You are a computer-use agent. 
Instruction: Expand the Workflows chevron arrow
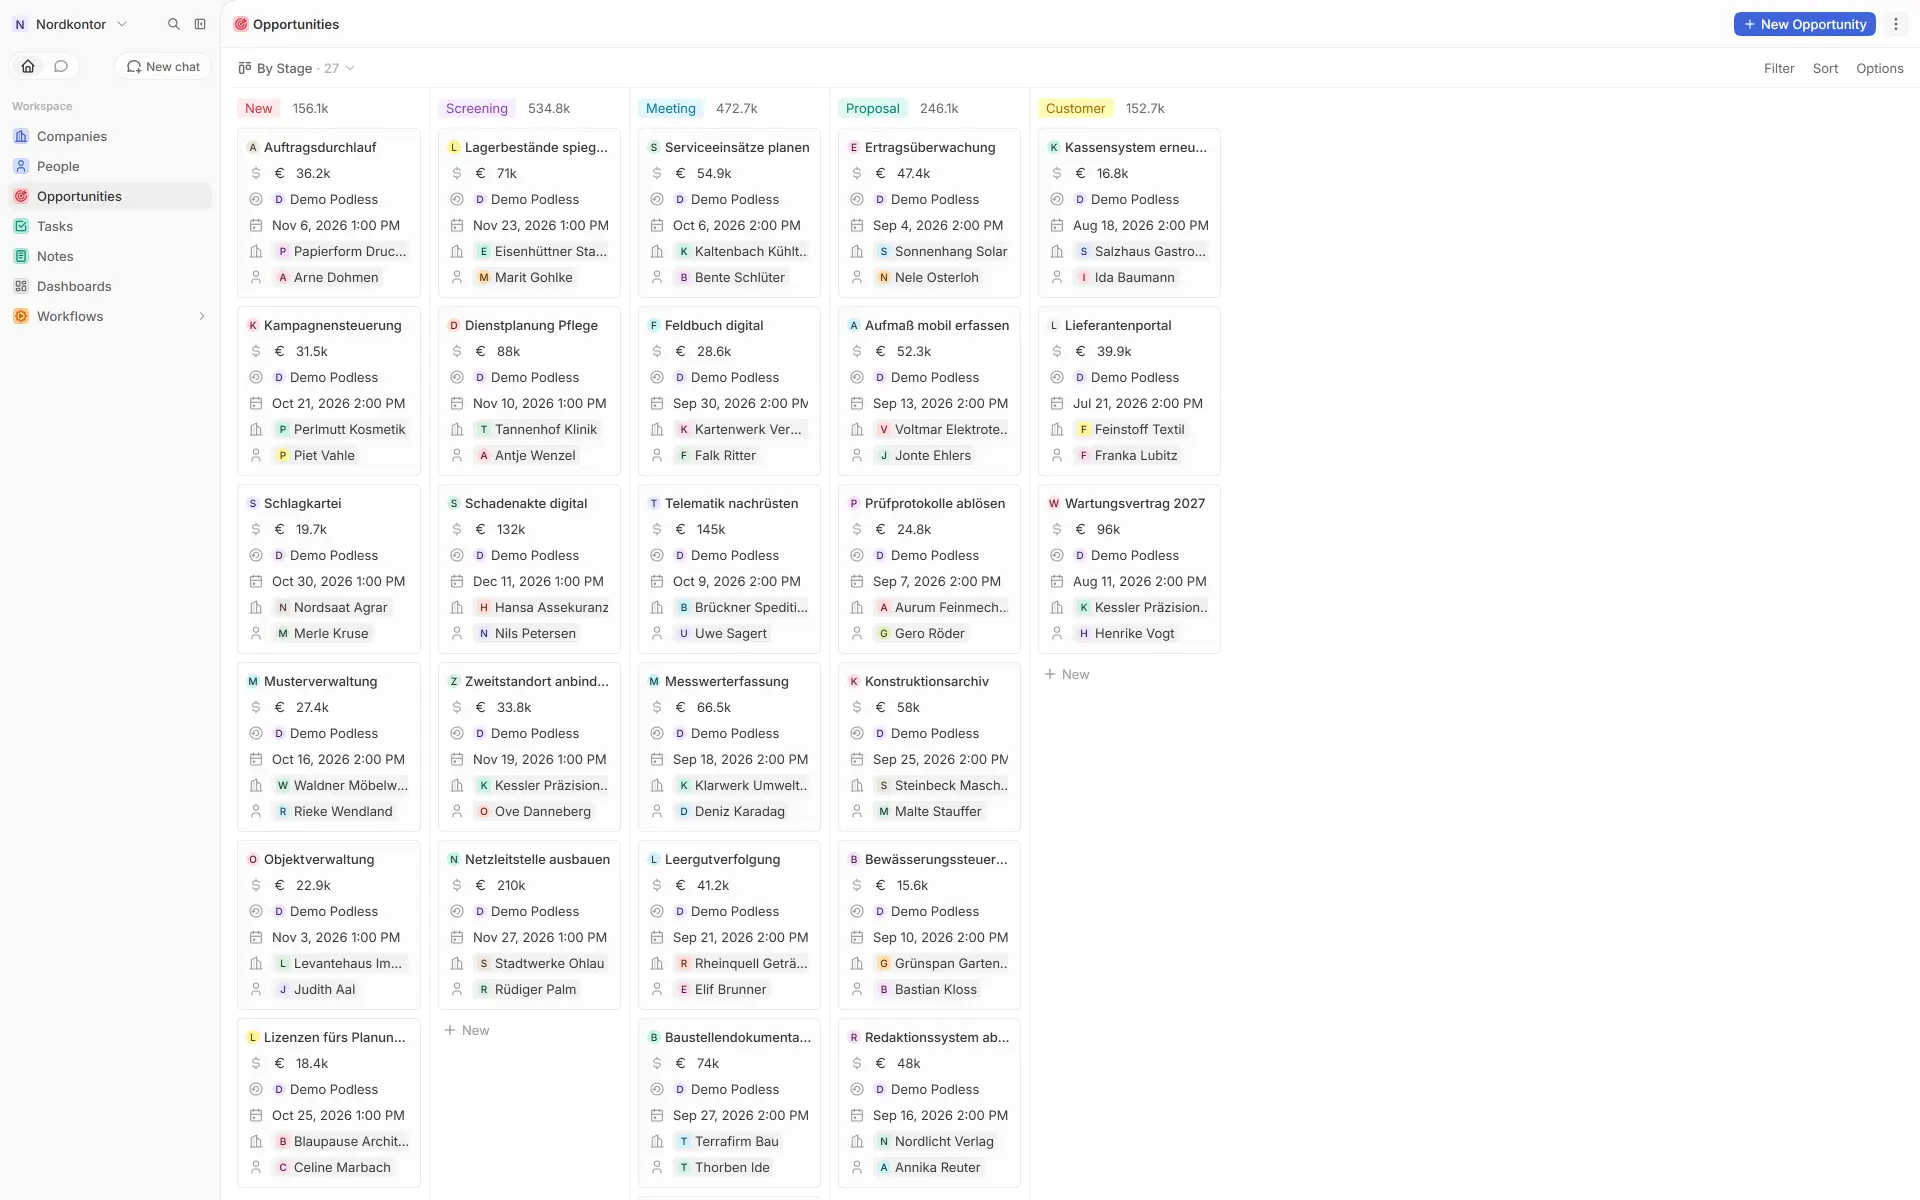pos(202,316)
